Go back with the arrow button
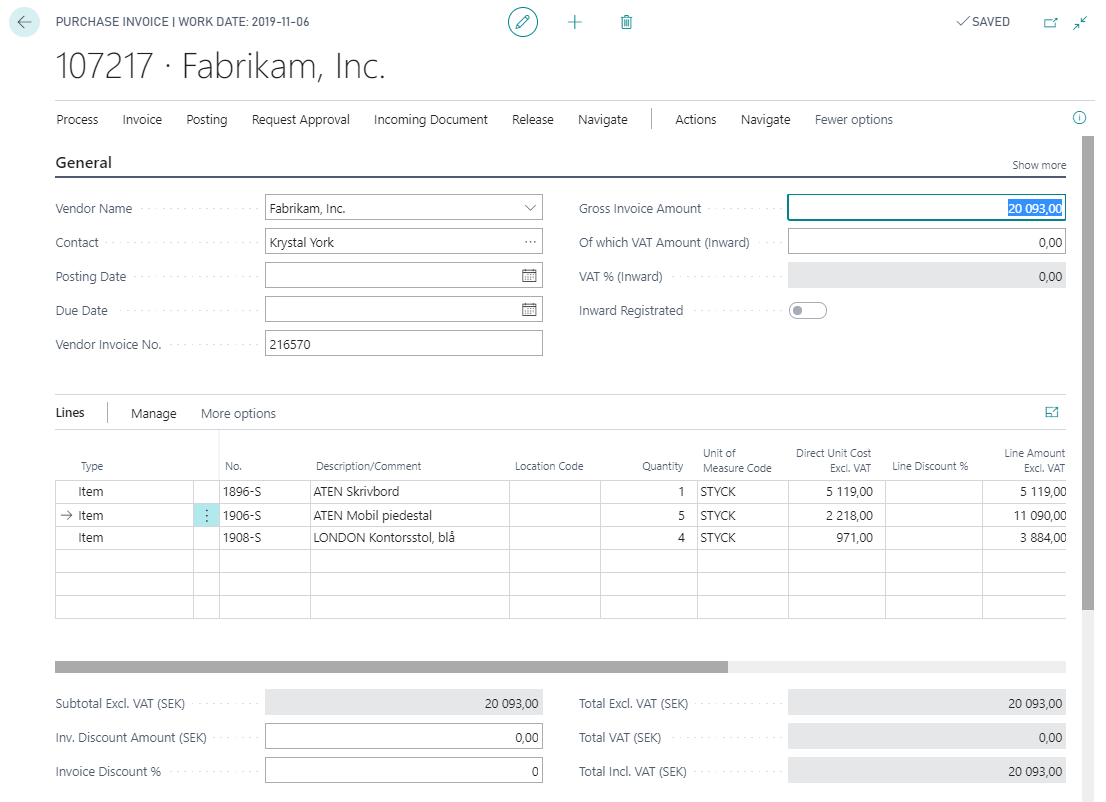The image size is (1106, 802). pyautogui.click(x=24, y=22)
